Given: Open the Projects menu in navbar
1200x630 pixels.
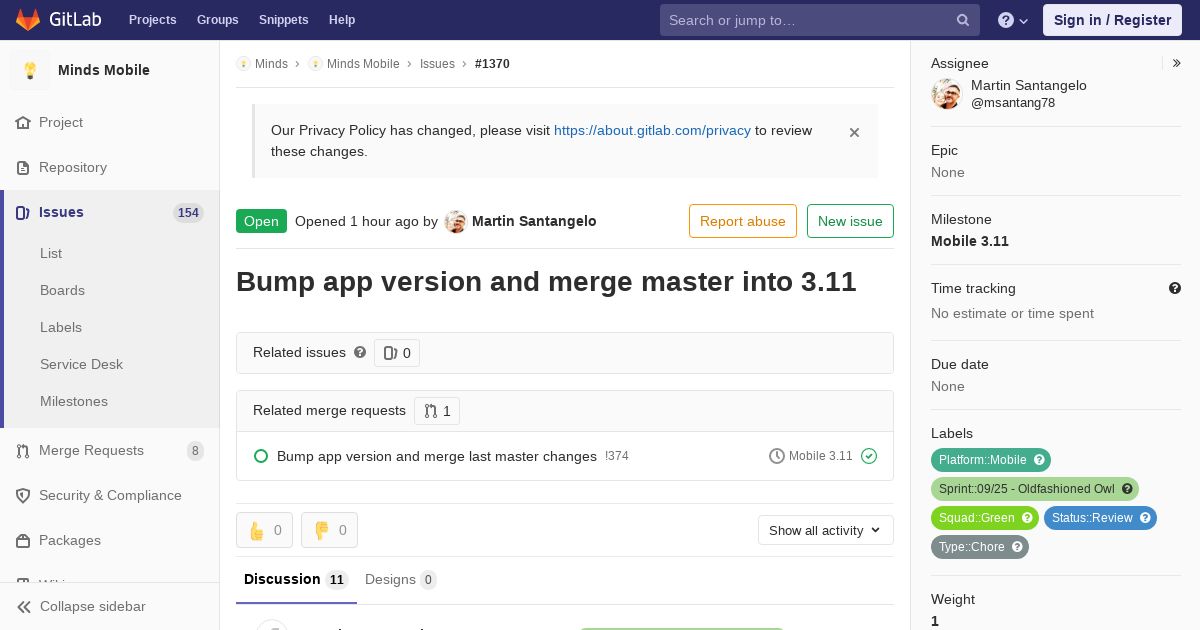Looking at the screenshot, I should tap(152, 20).
